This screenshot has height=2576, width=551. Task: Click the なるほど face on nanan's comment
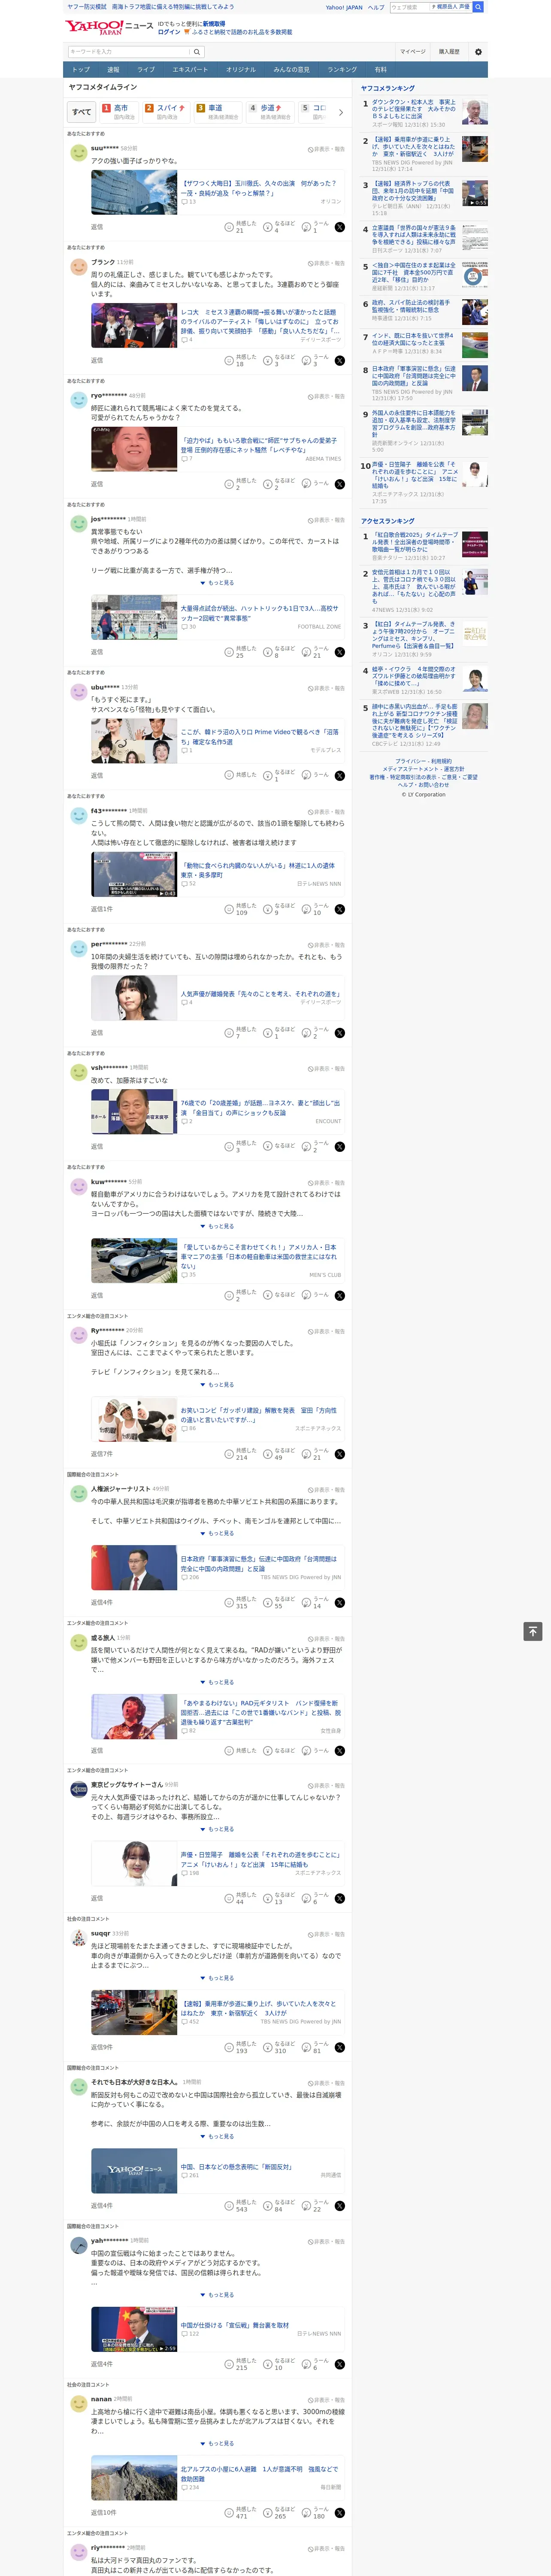click(268, 2512)
